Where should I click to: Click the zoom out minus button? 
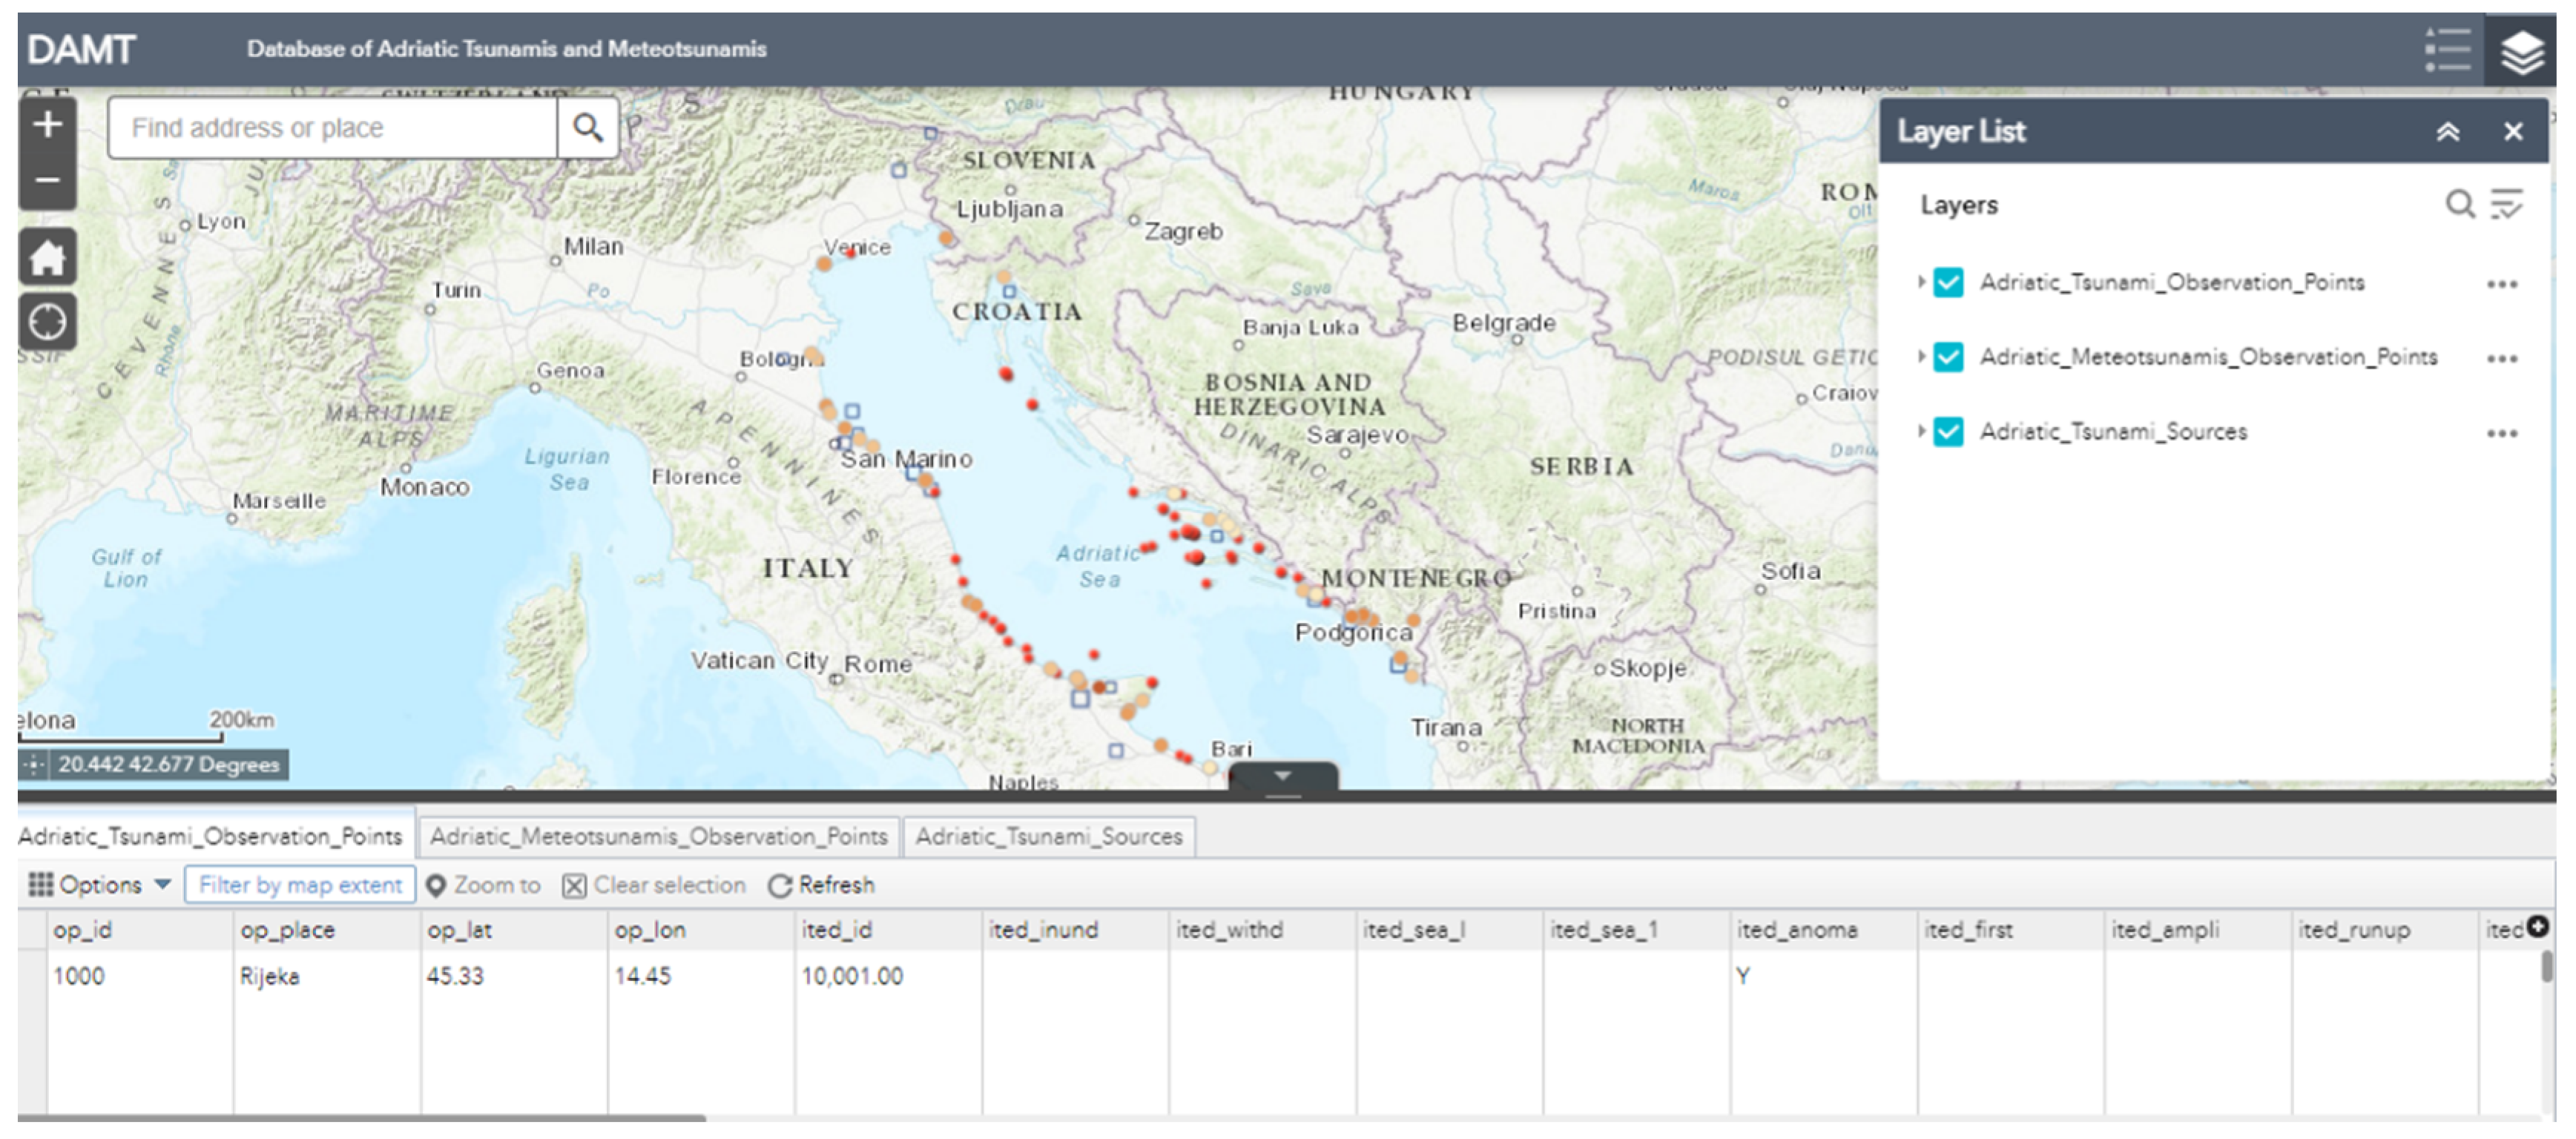(x=47, y=181)
